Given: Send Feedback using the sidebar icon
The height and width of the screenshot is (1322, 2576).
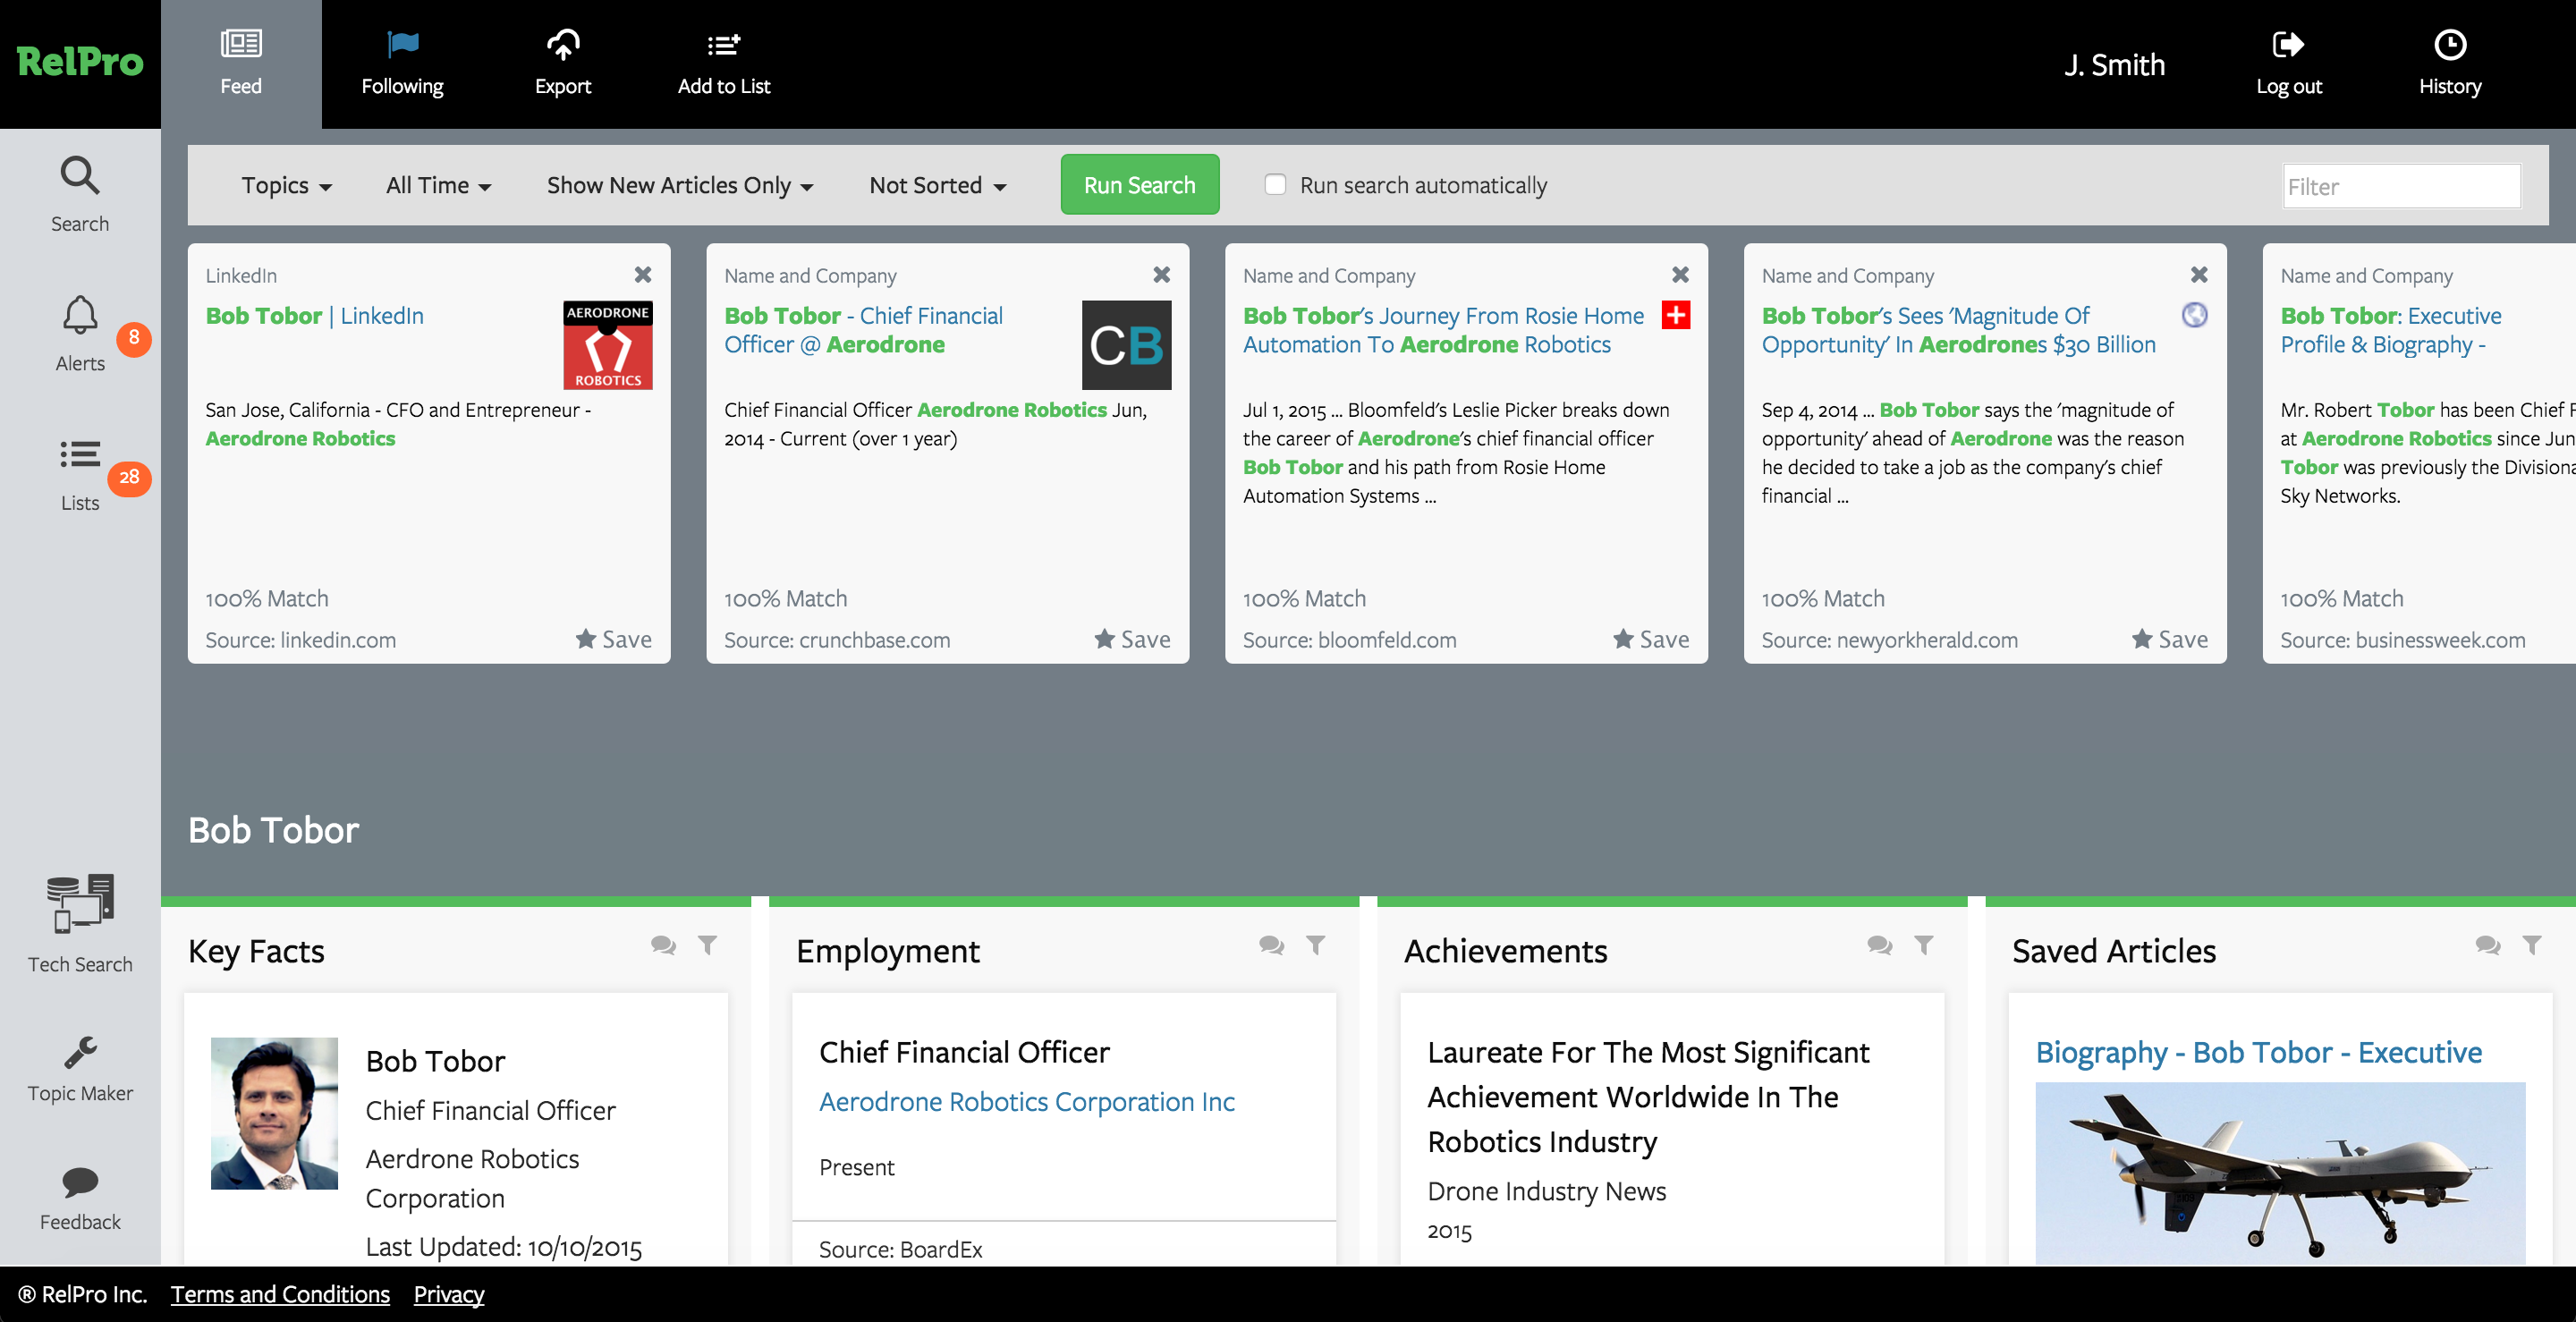Looking at the screenshot, I should [80, 1195].
